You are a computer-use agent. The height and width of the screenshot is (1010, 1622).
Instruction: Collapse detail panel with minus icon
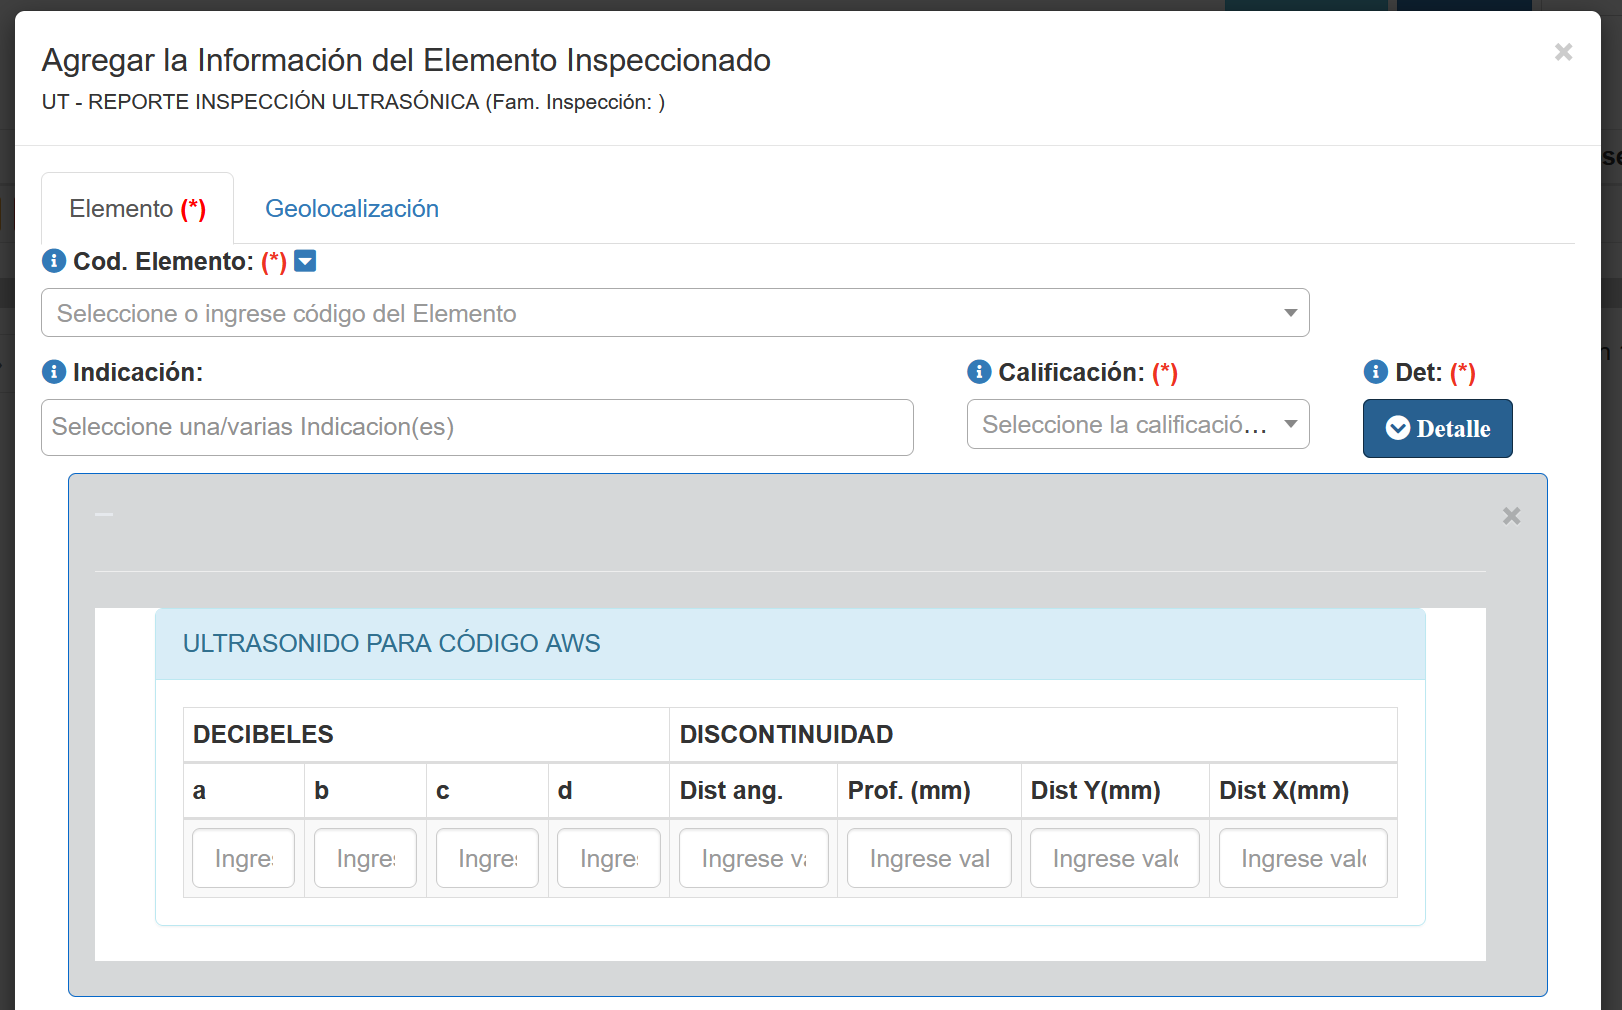pyautogui.click(x=104, y=515)
